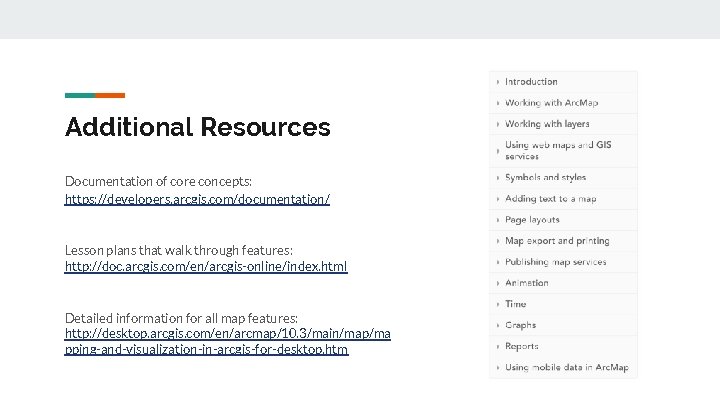720x405 pixels.
Task: Expand the Introduction arrow
Action: (x=498, y=82)
